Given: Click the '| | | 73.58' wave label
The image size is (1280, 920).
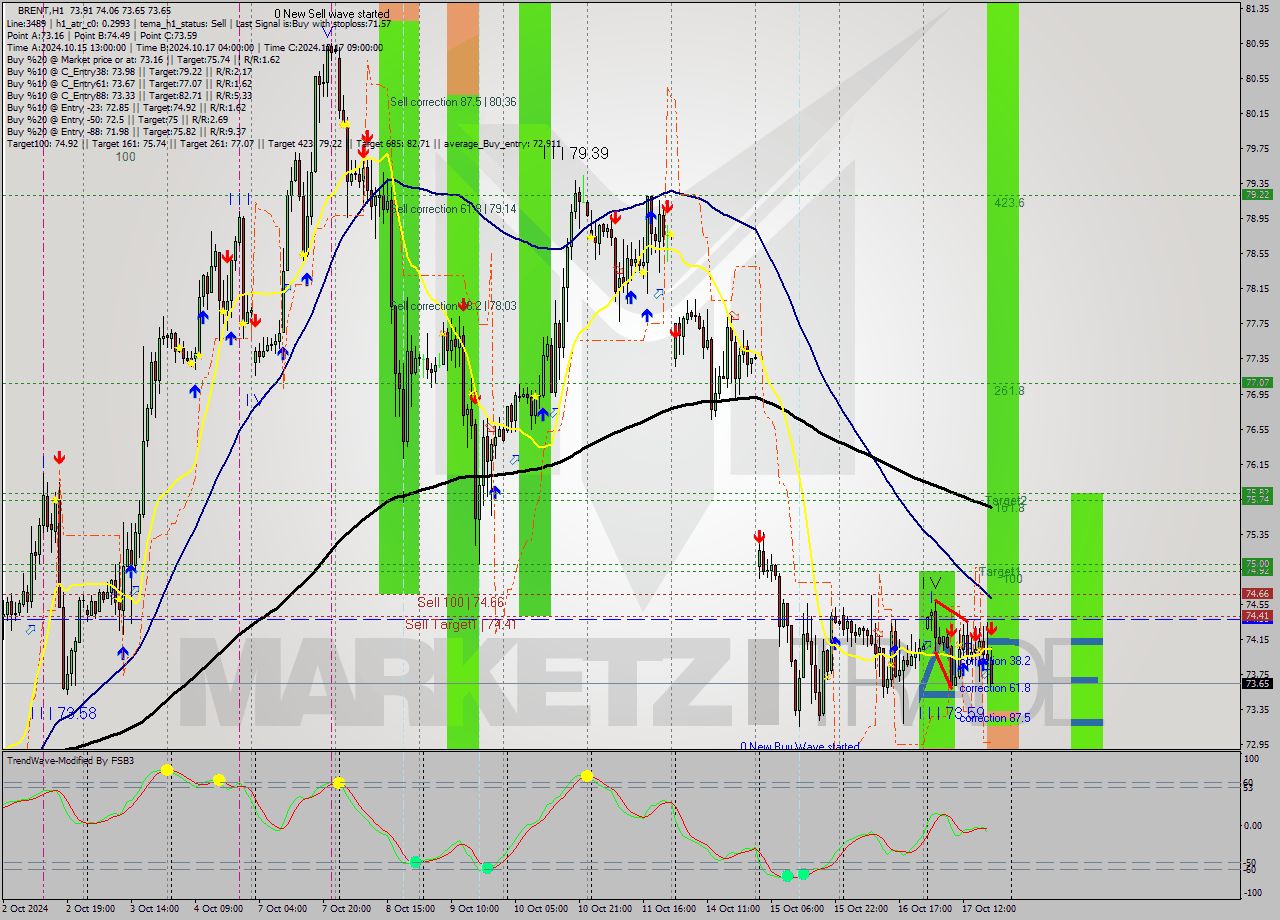Looking at the screenshot, I should click(63, 713).
